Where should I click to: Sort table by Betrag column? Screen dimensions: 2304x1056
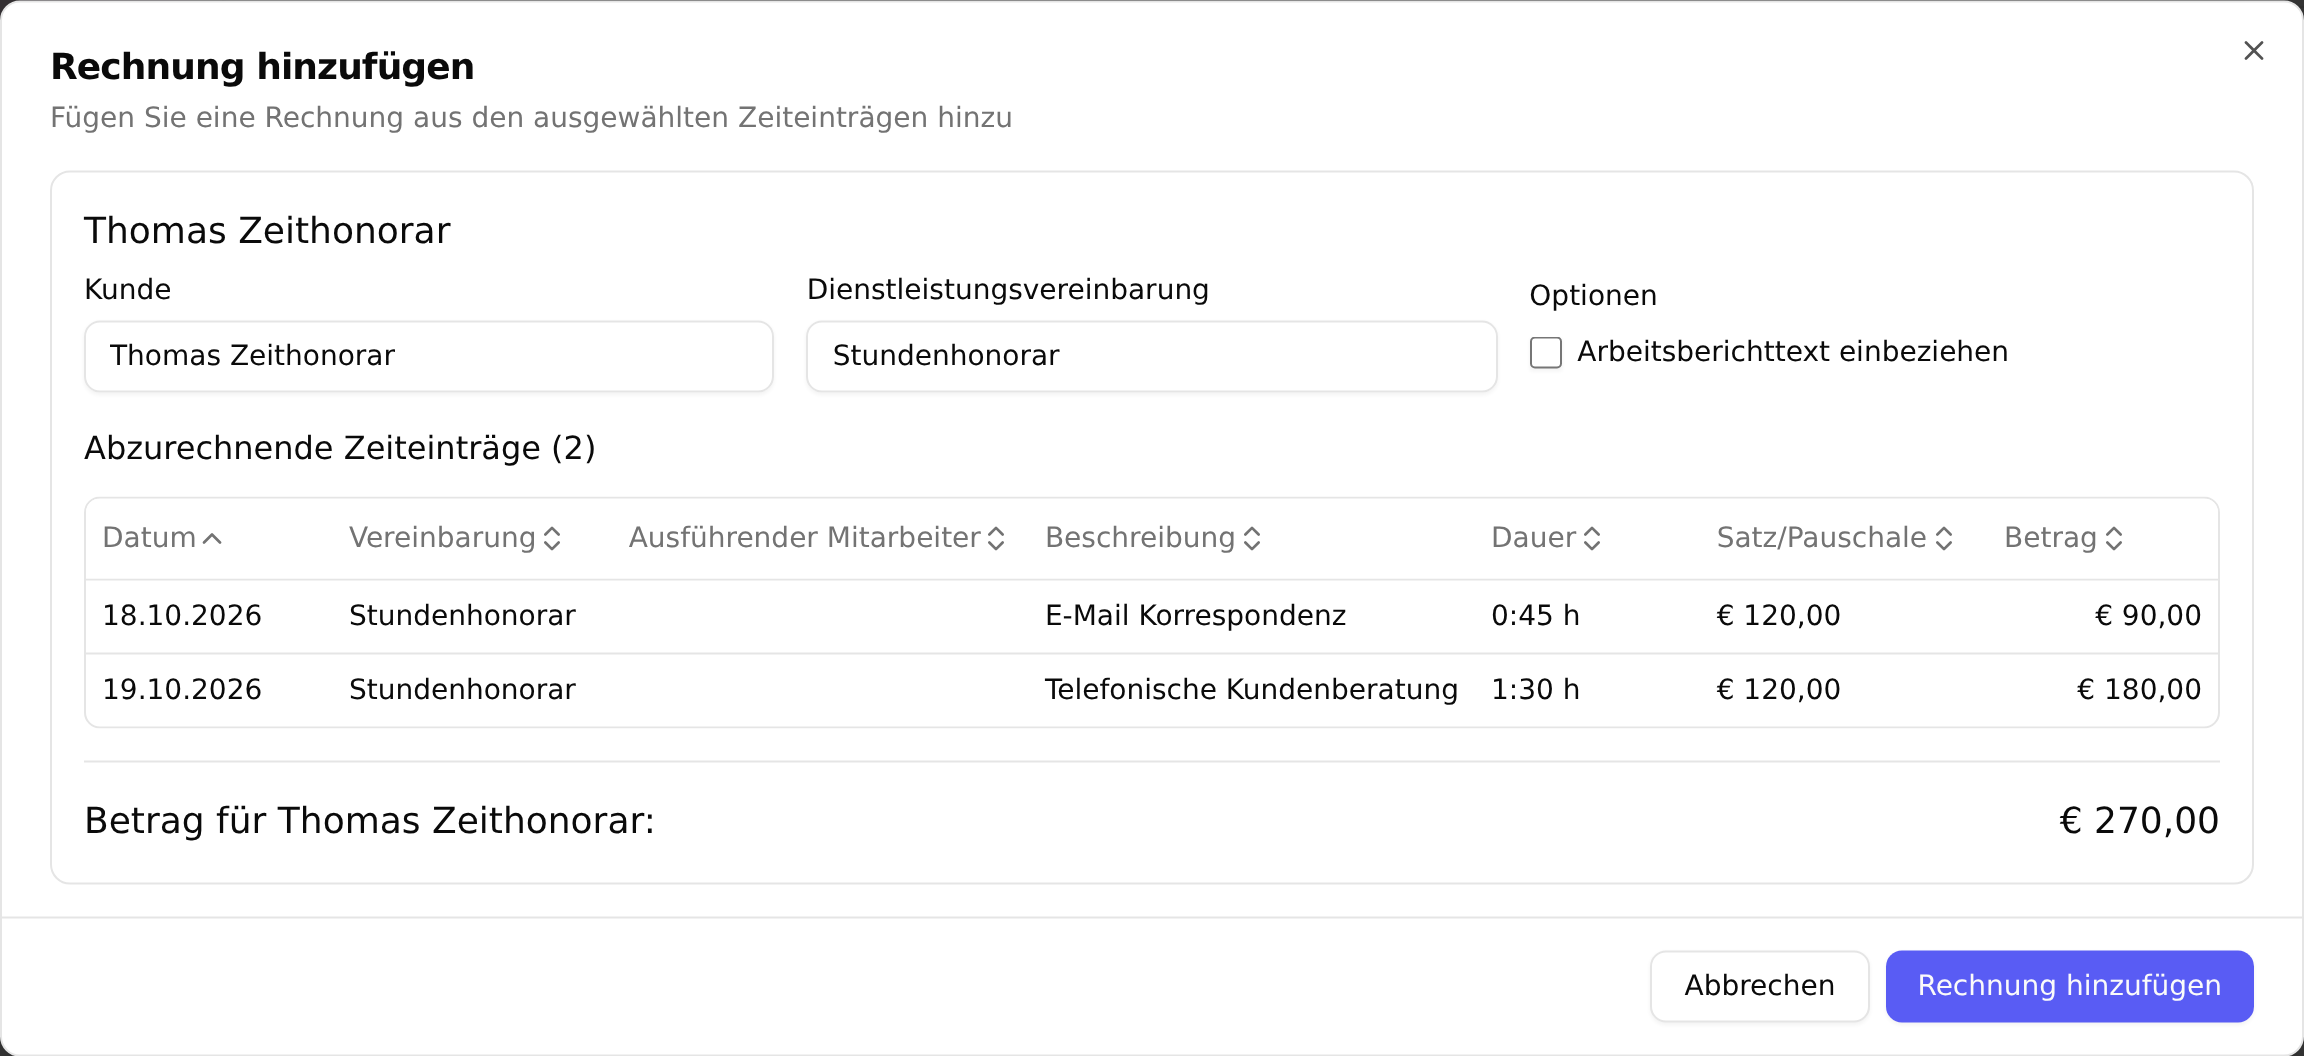(2064, 538)
